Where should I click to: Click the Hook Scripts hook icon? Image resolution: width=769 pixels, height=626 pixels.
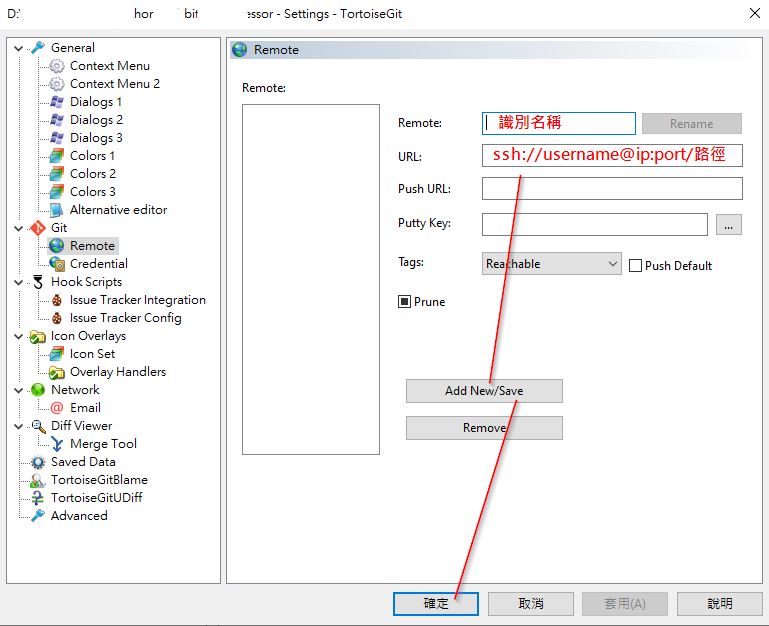click(x=38, y=282)
